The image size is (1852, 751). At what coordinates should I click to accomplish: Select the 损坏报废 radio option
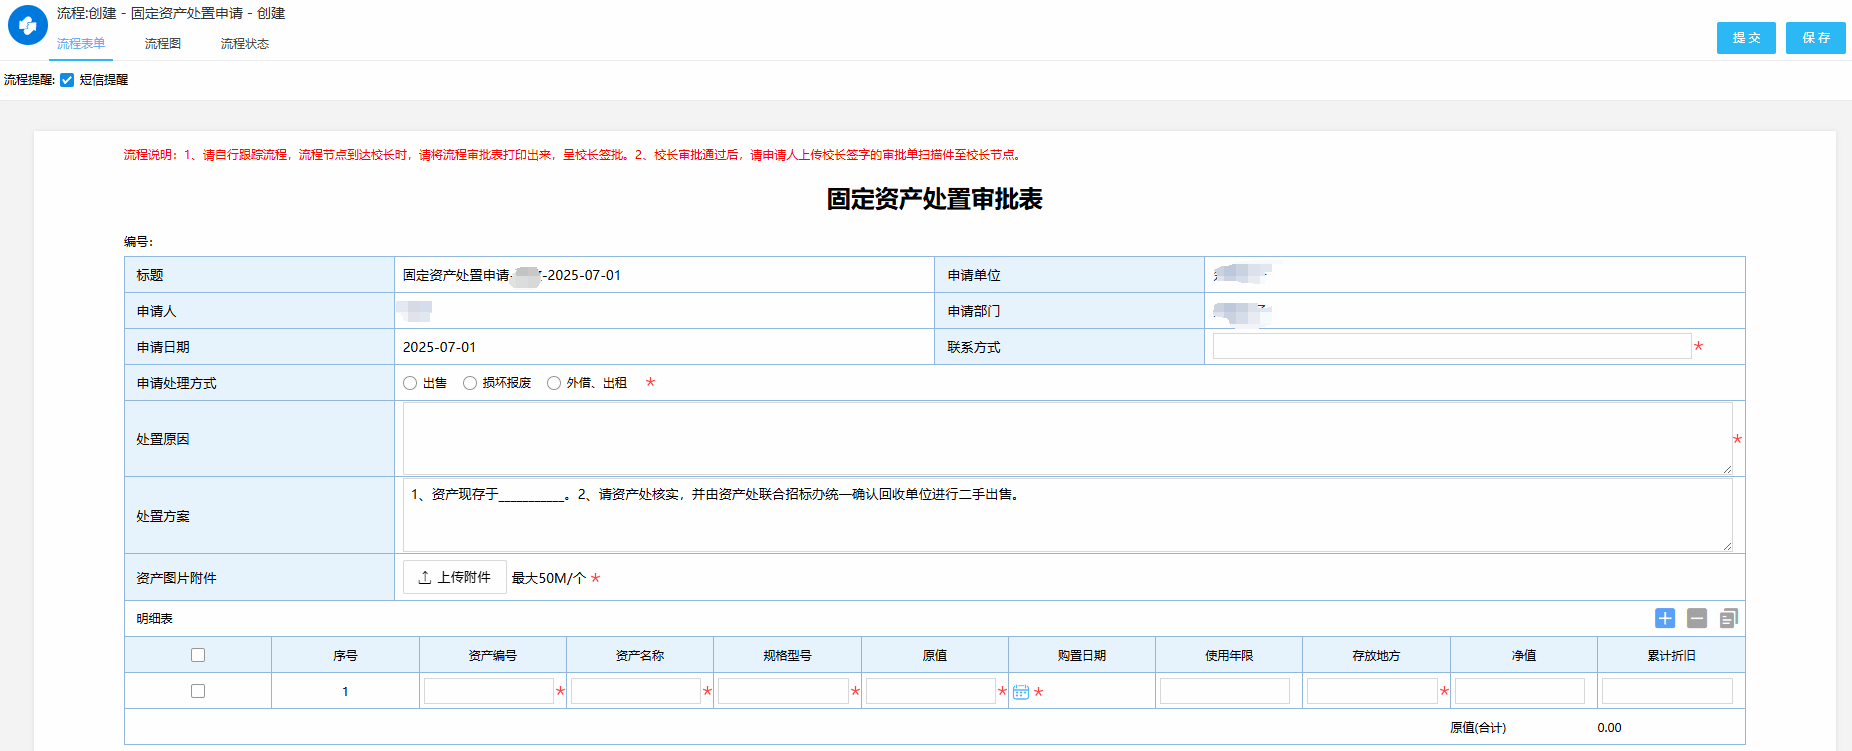point(470,383)
